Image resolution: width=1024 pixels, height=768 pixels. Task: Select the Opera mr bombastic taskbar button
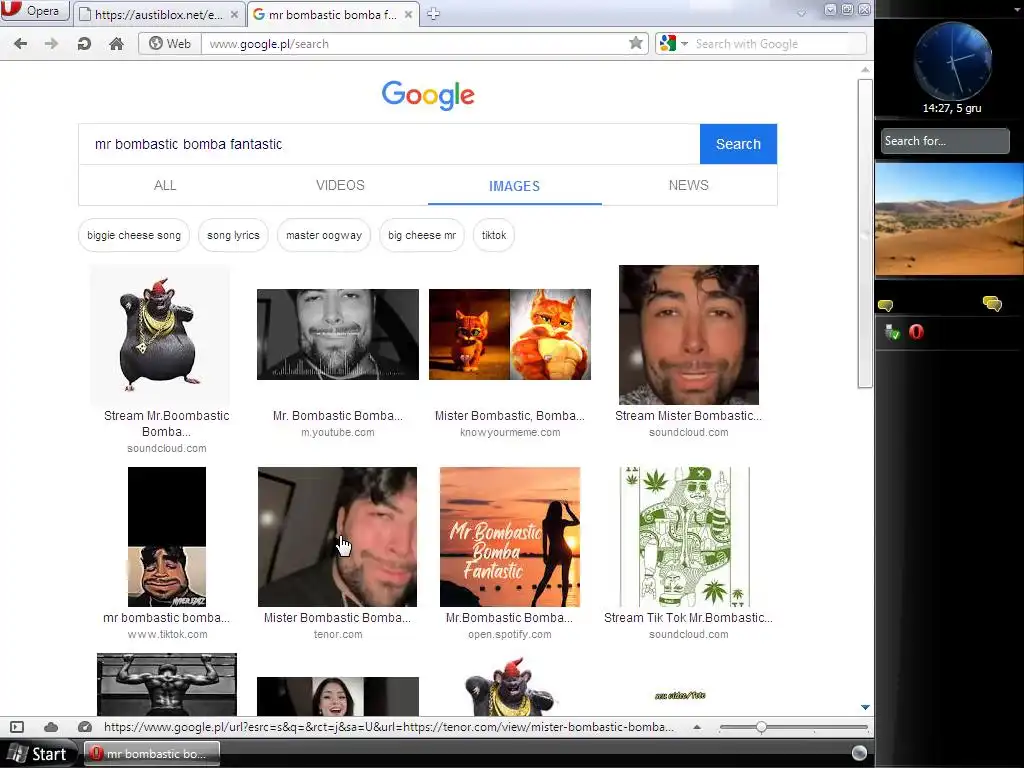(151, 754)
